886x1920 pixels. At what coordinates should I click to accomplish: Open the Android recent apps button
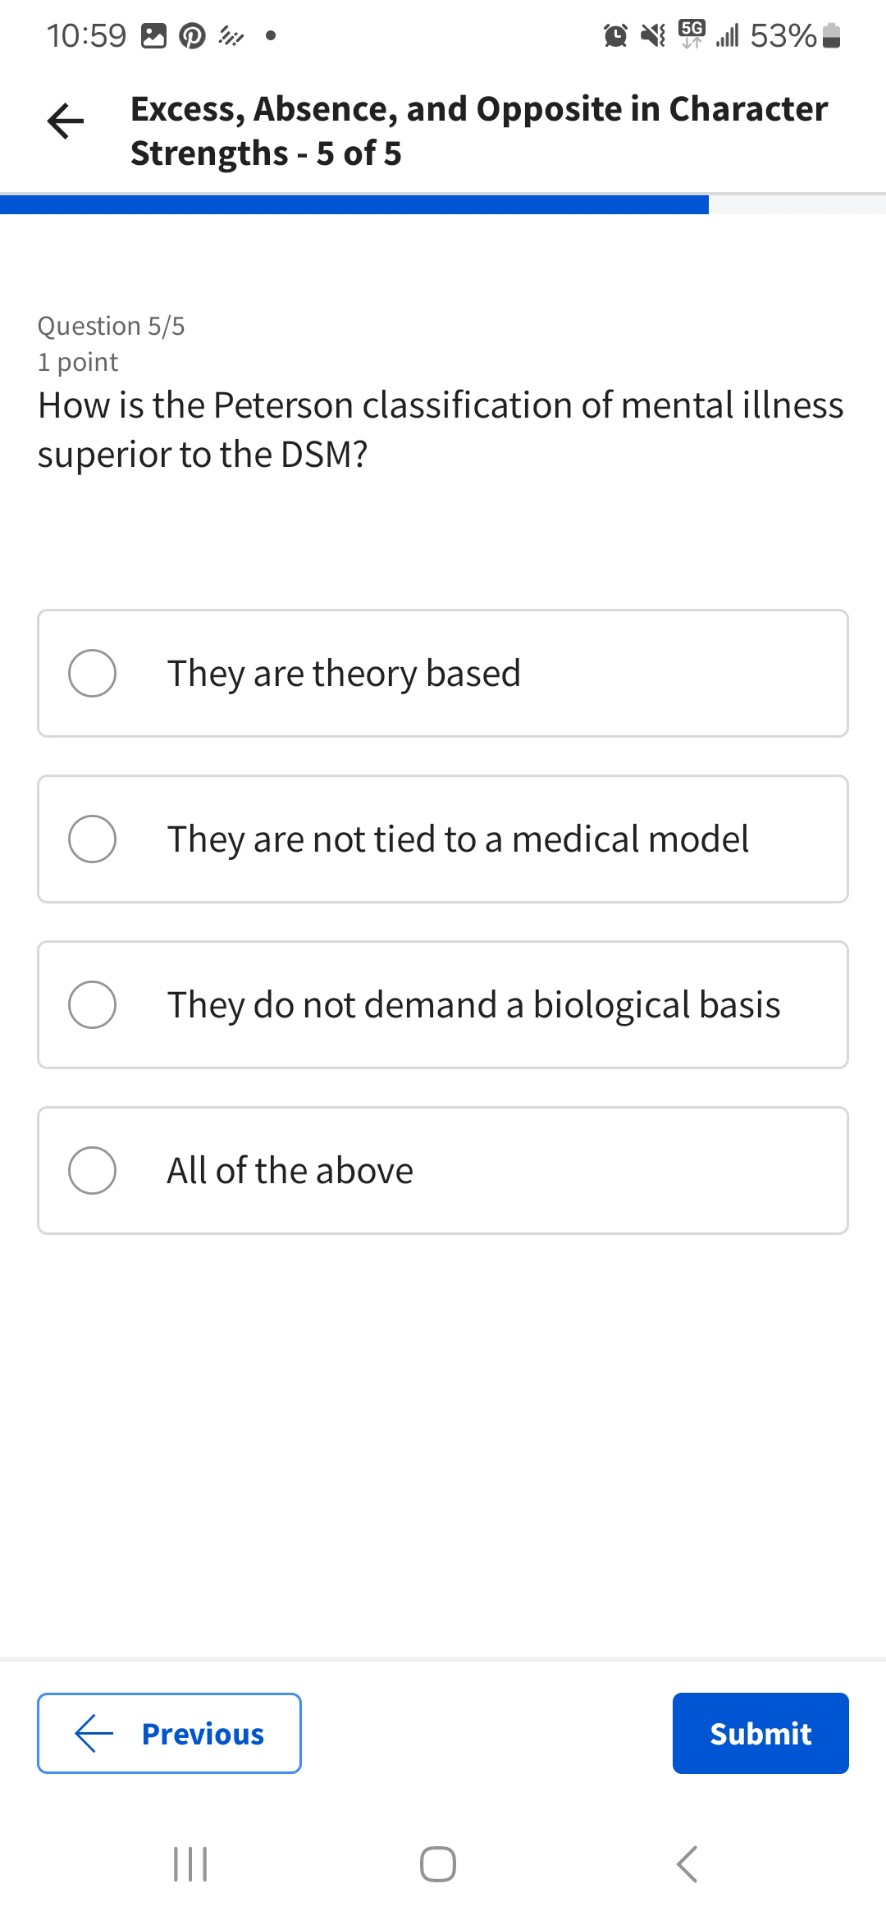pyautogui.click(x=189, y=1863)
